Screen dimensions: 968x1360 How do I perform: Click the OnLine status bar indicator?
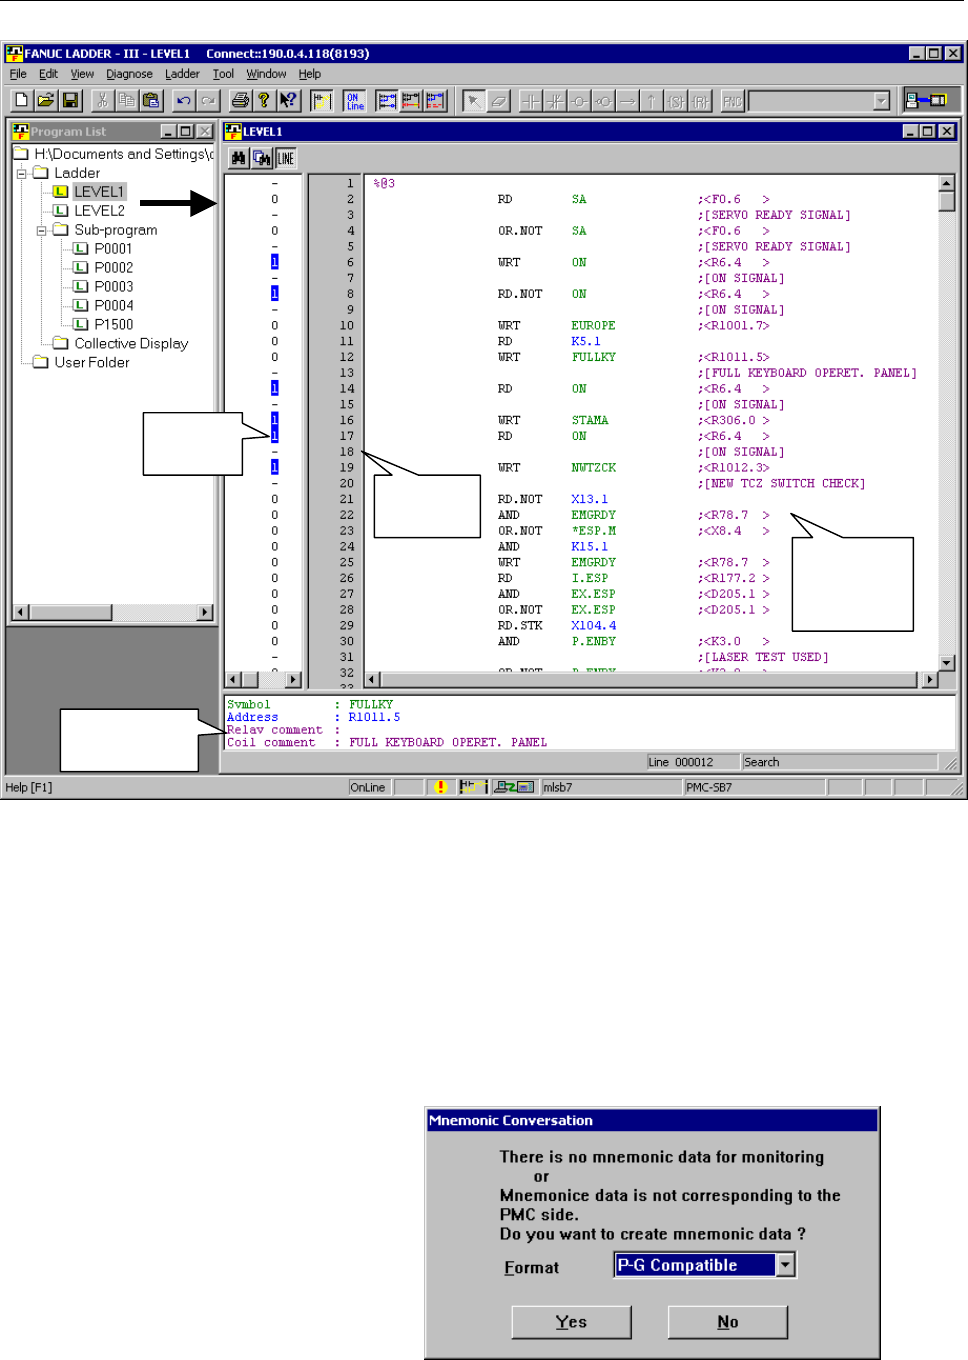[x=368, y=788]
